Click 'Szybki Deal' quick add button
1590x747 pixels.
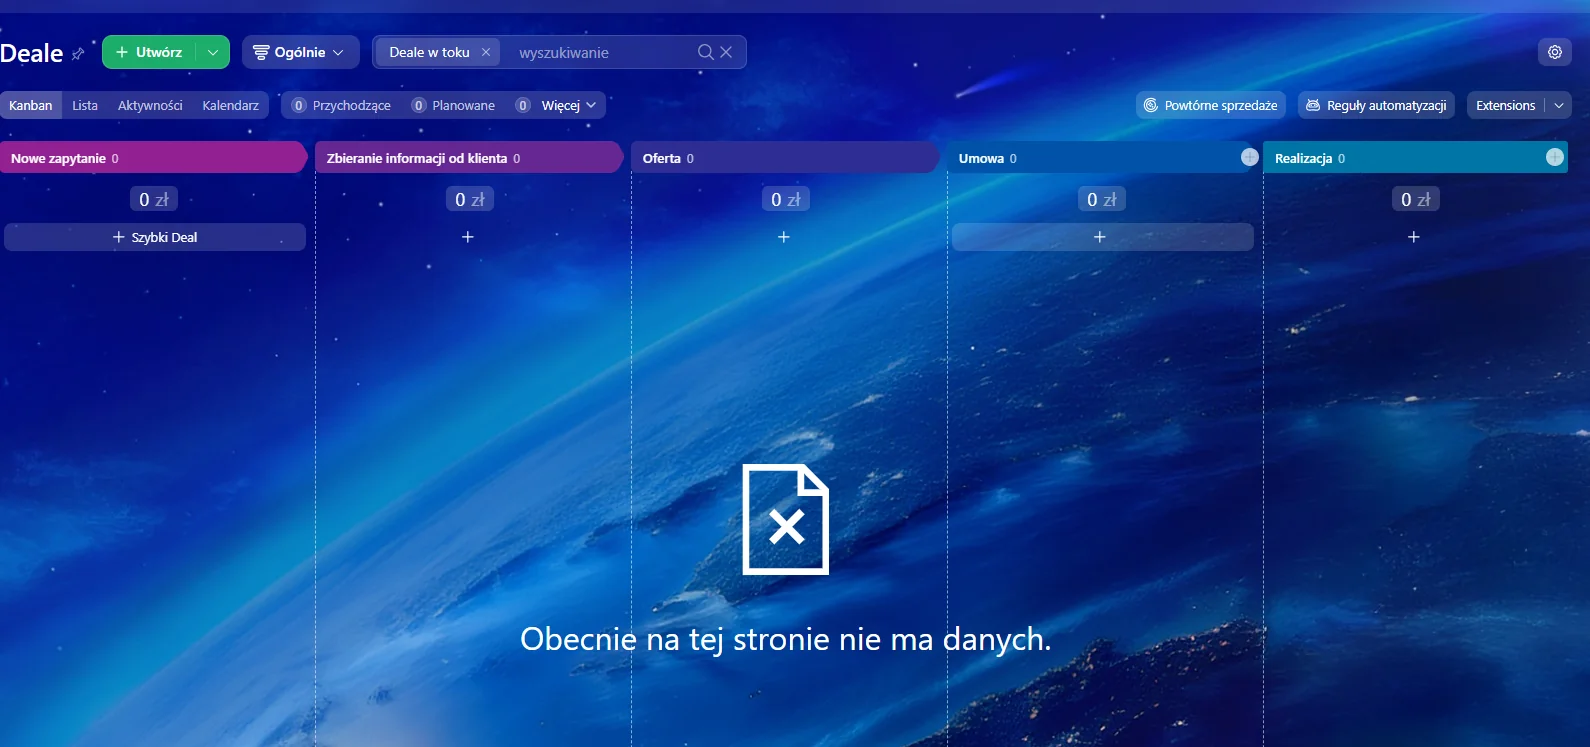click(x=155, y=237)
